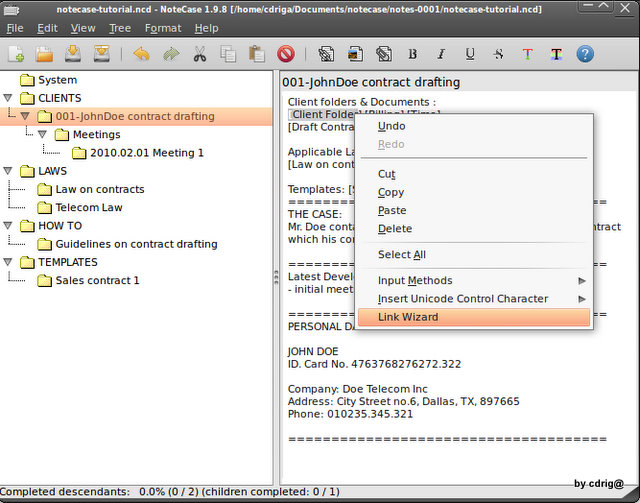Image resolution: width=640 pixels, height=503 pixels.
Task: Click the paperclip attachments toolbar icon
Action: tap(384, 54)
